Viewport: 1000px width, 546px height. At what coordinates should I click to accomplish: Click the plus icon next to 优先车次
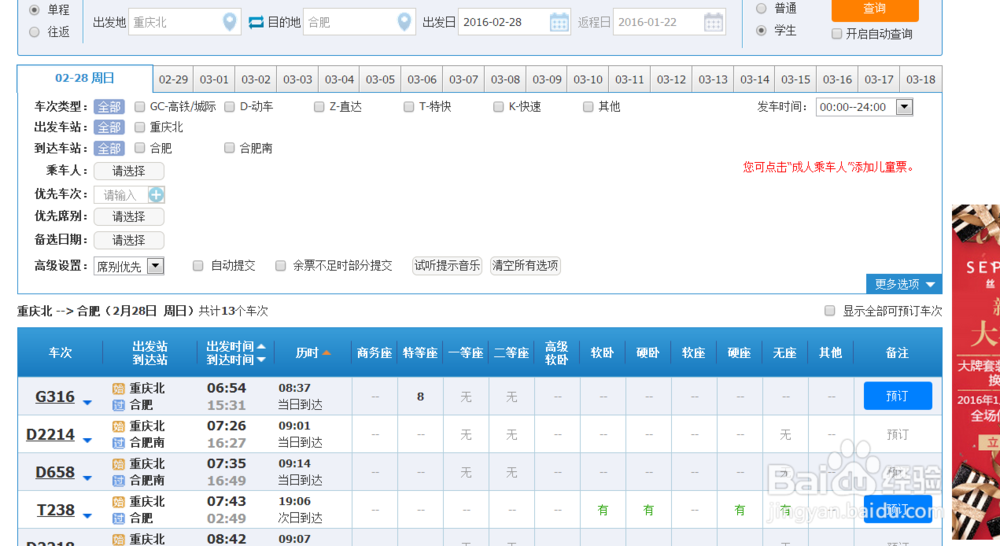(156, 195)
